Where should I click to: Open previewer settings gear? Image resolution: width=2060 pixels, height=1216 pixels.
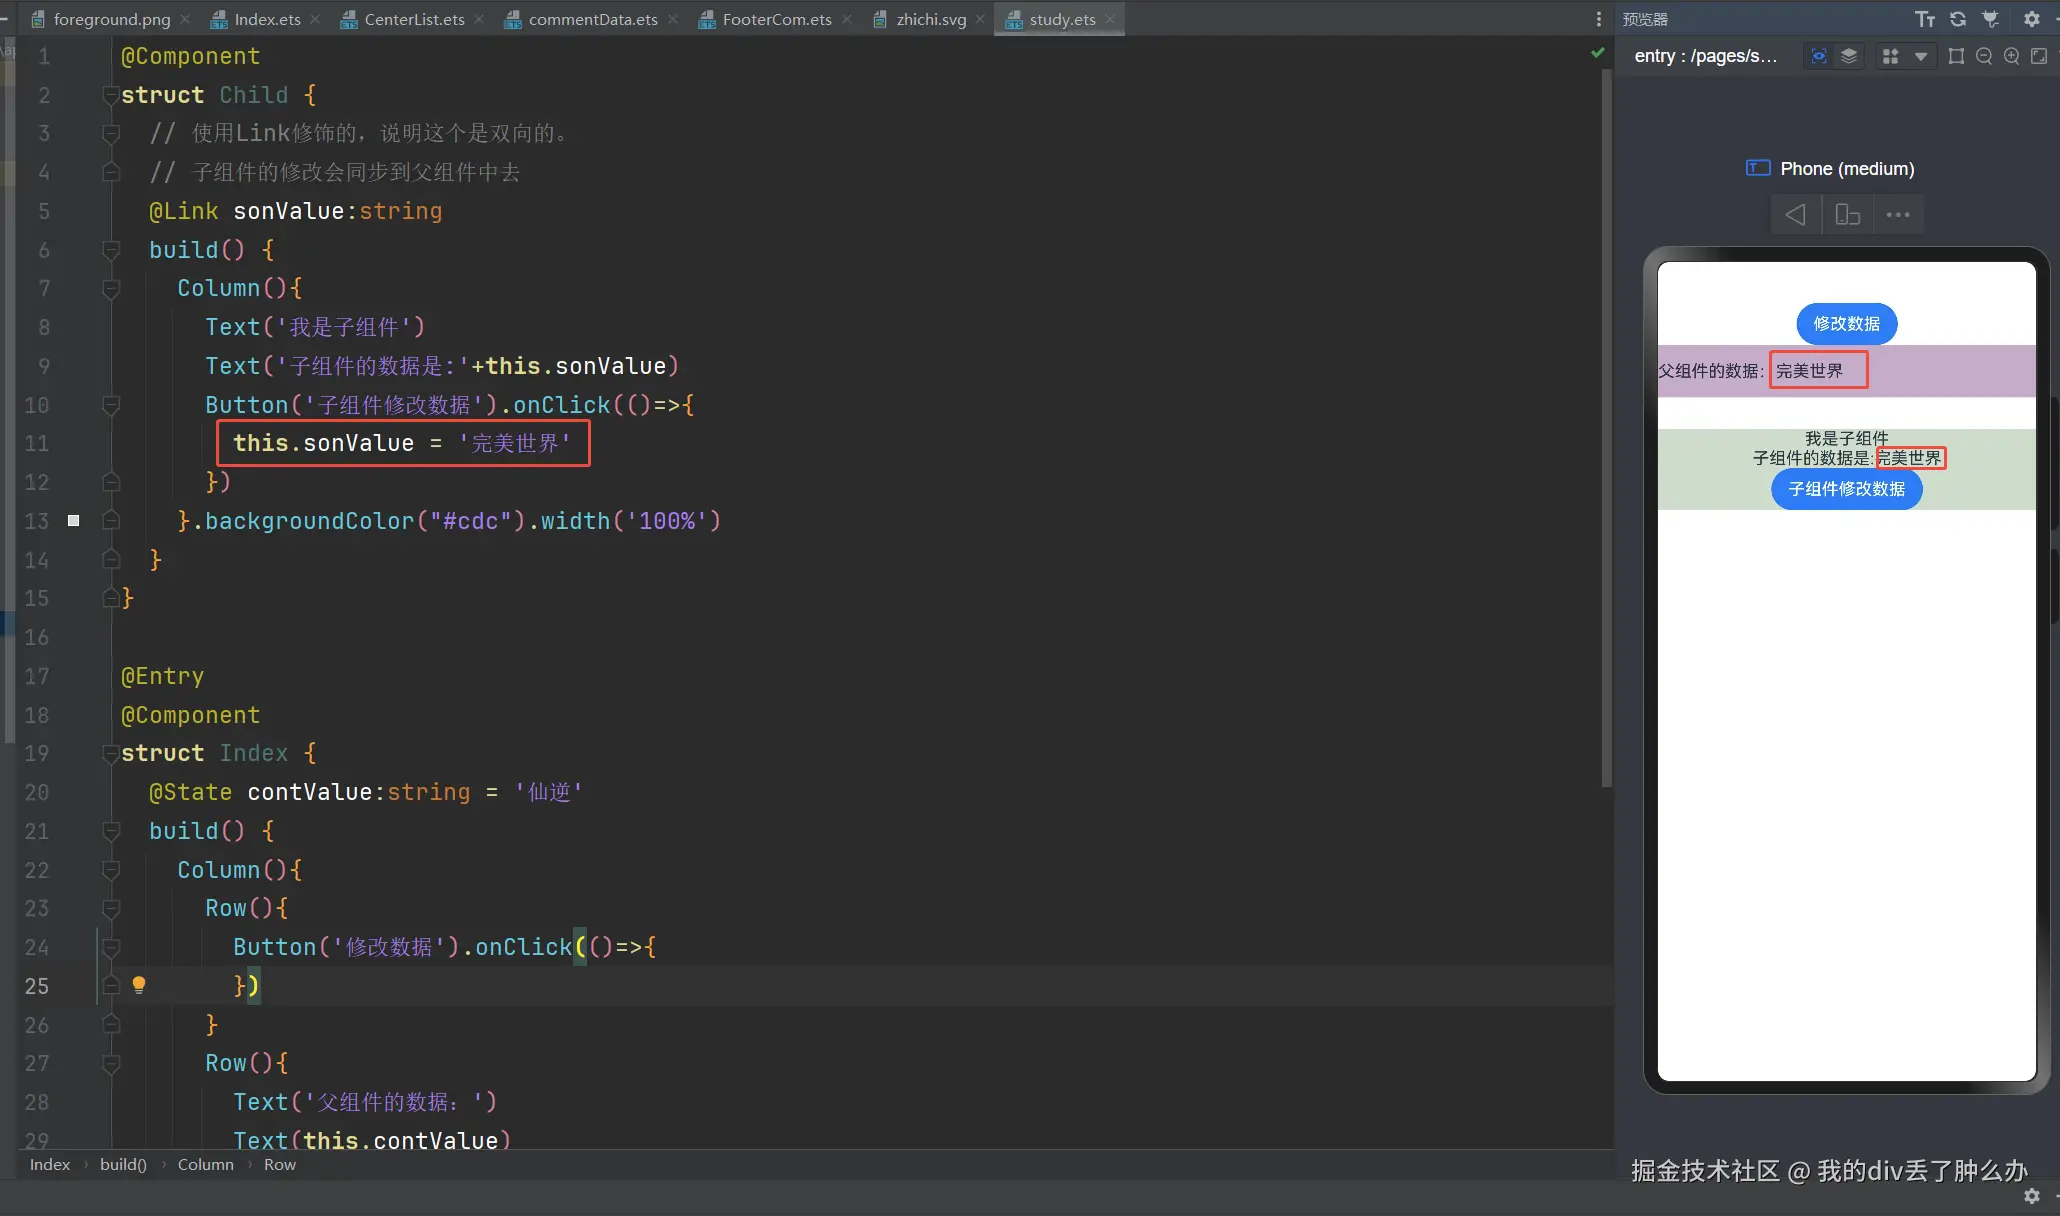[2031, 19]
